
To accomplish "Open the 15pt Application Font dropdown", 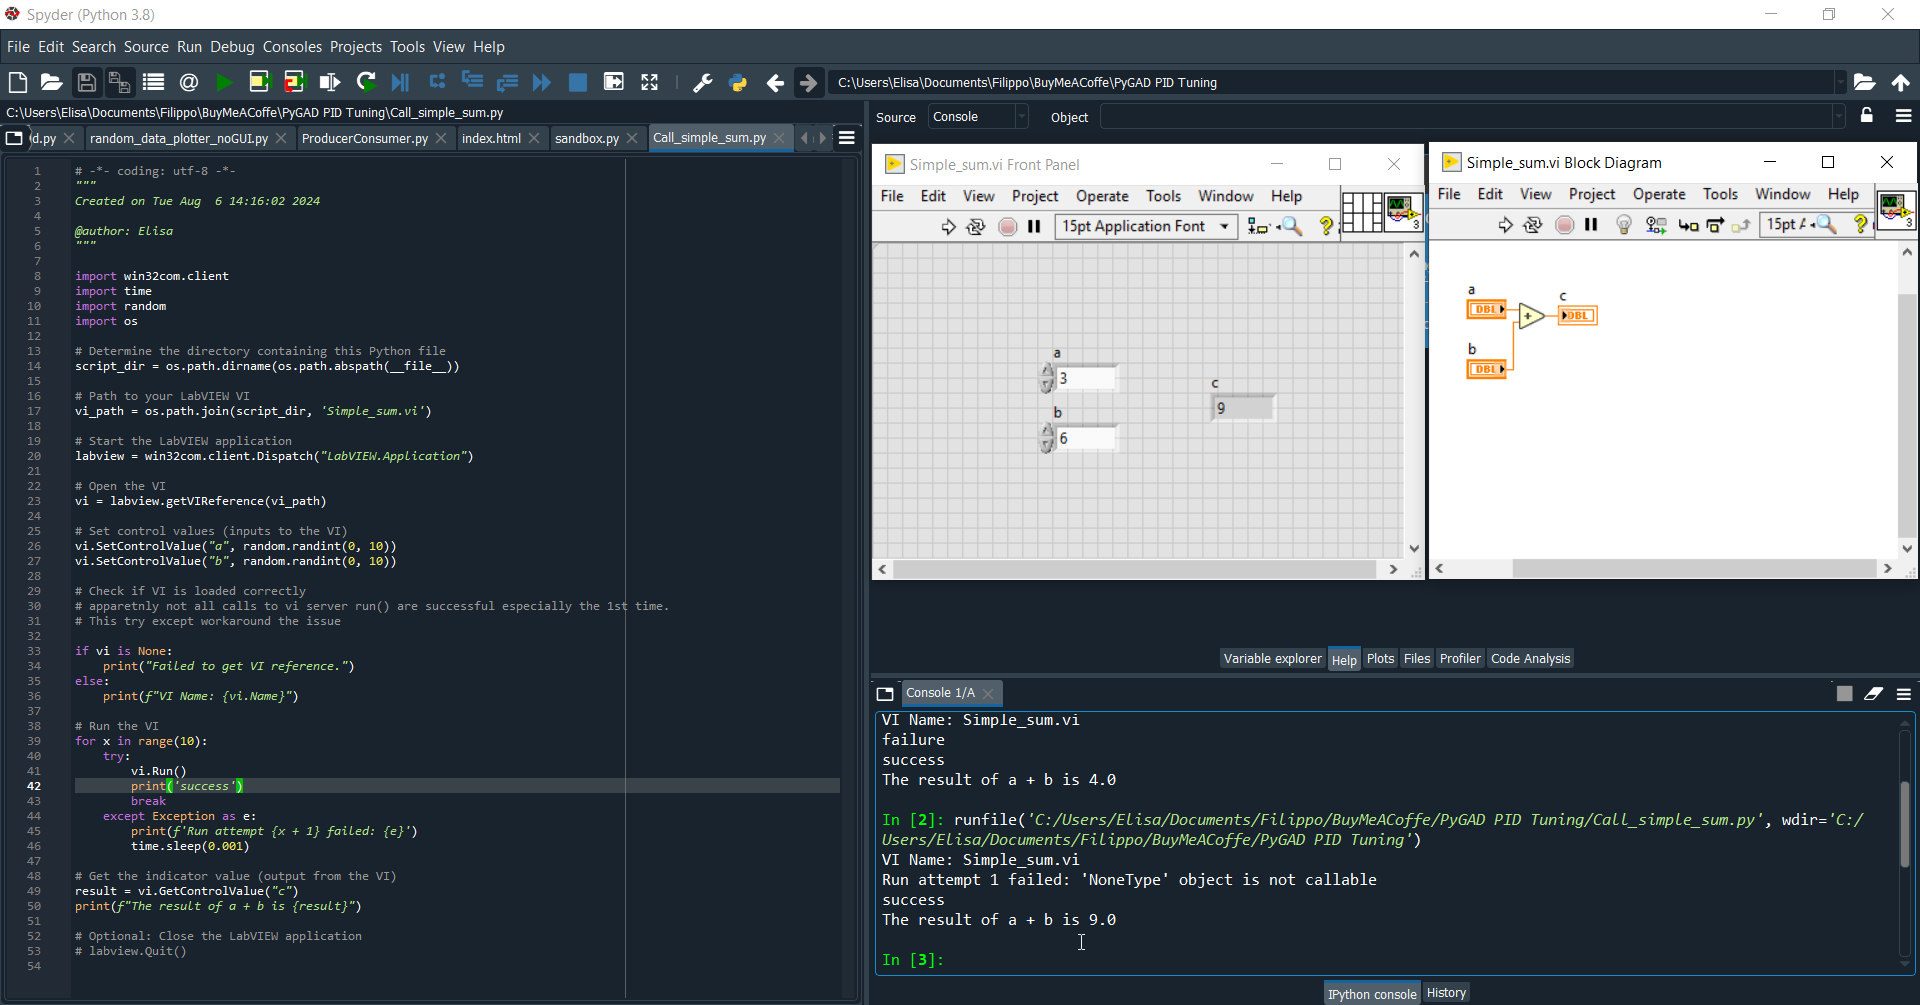I will (1146, 227).
